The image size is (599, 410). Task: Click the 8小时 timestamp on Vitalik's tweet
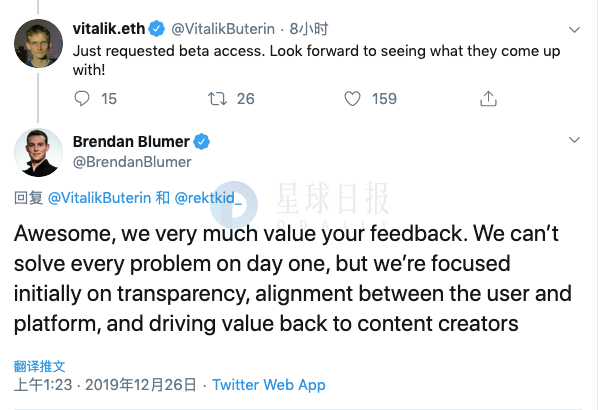click(309, 29)
